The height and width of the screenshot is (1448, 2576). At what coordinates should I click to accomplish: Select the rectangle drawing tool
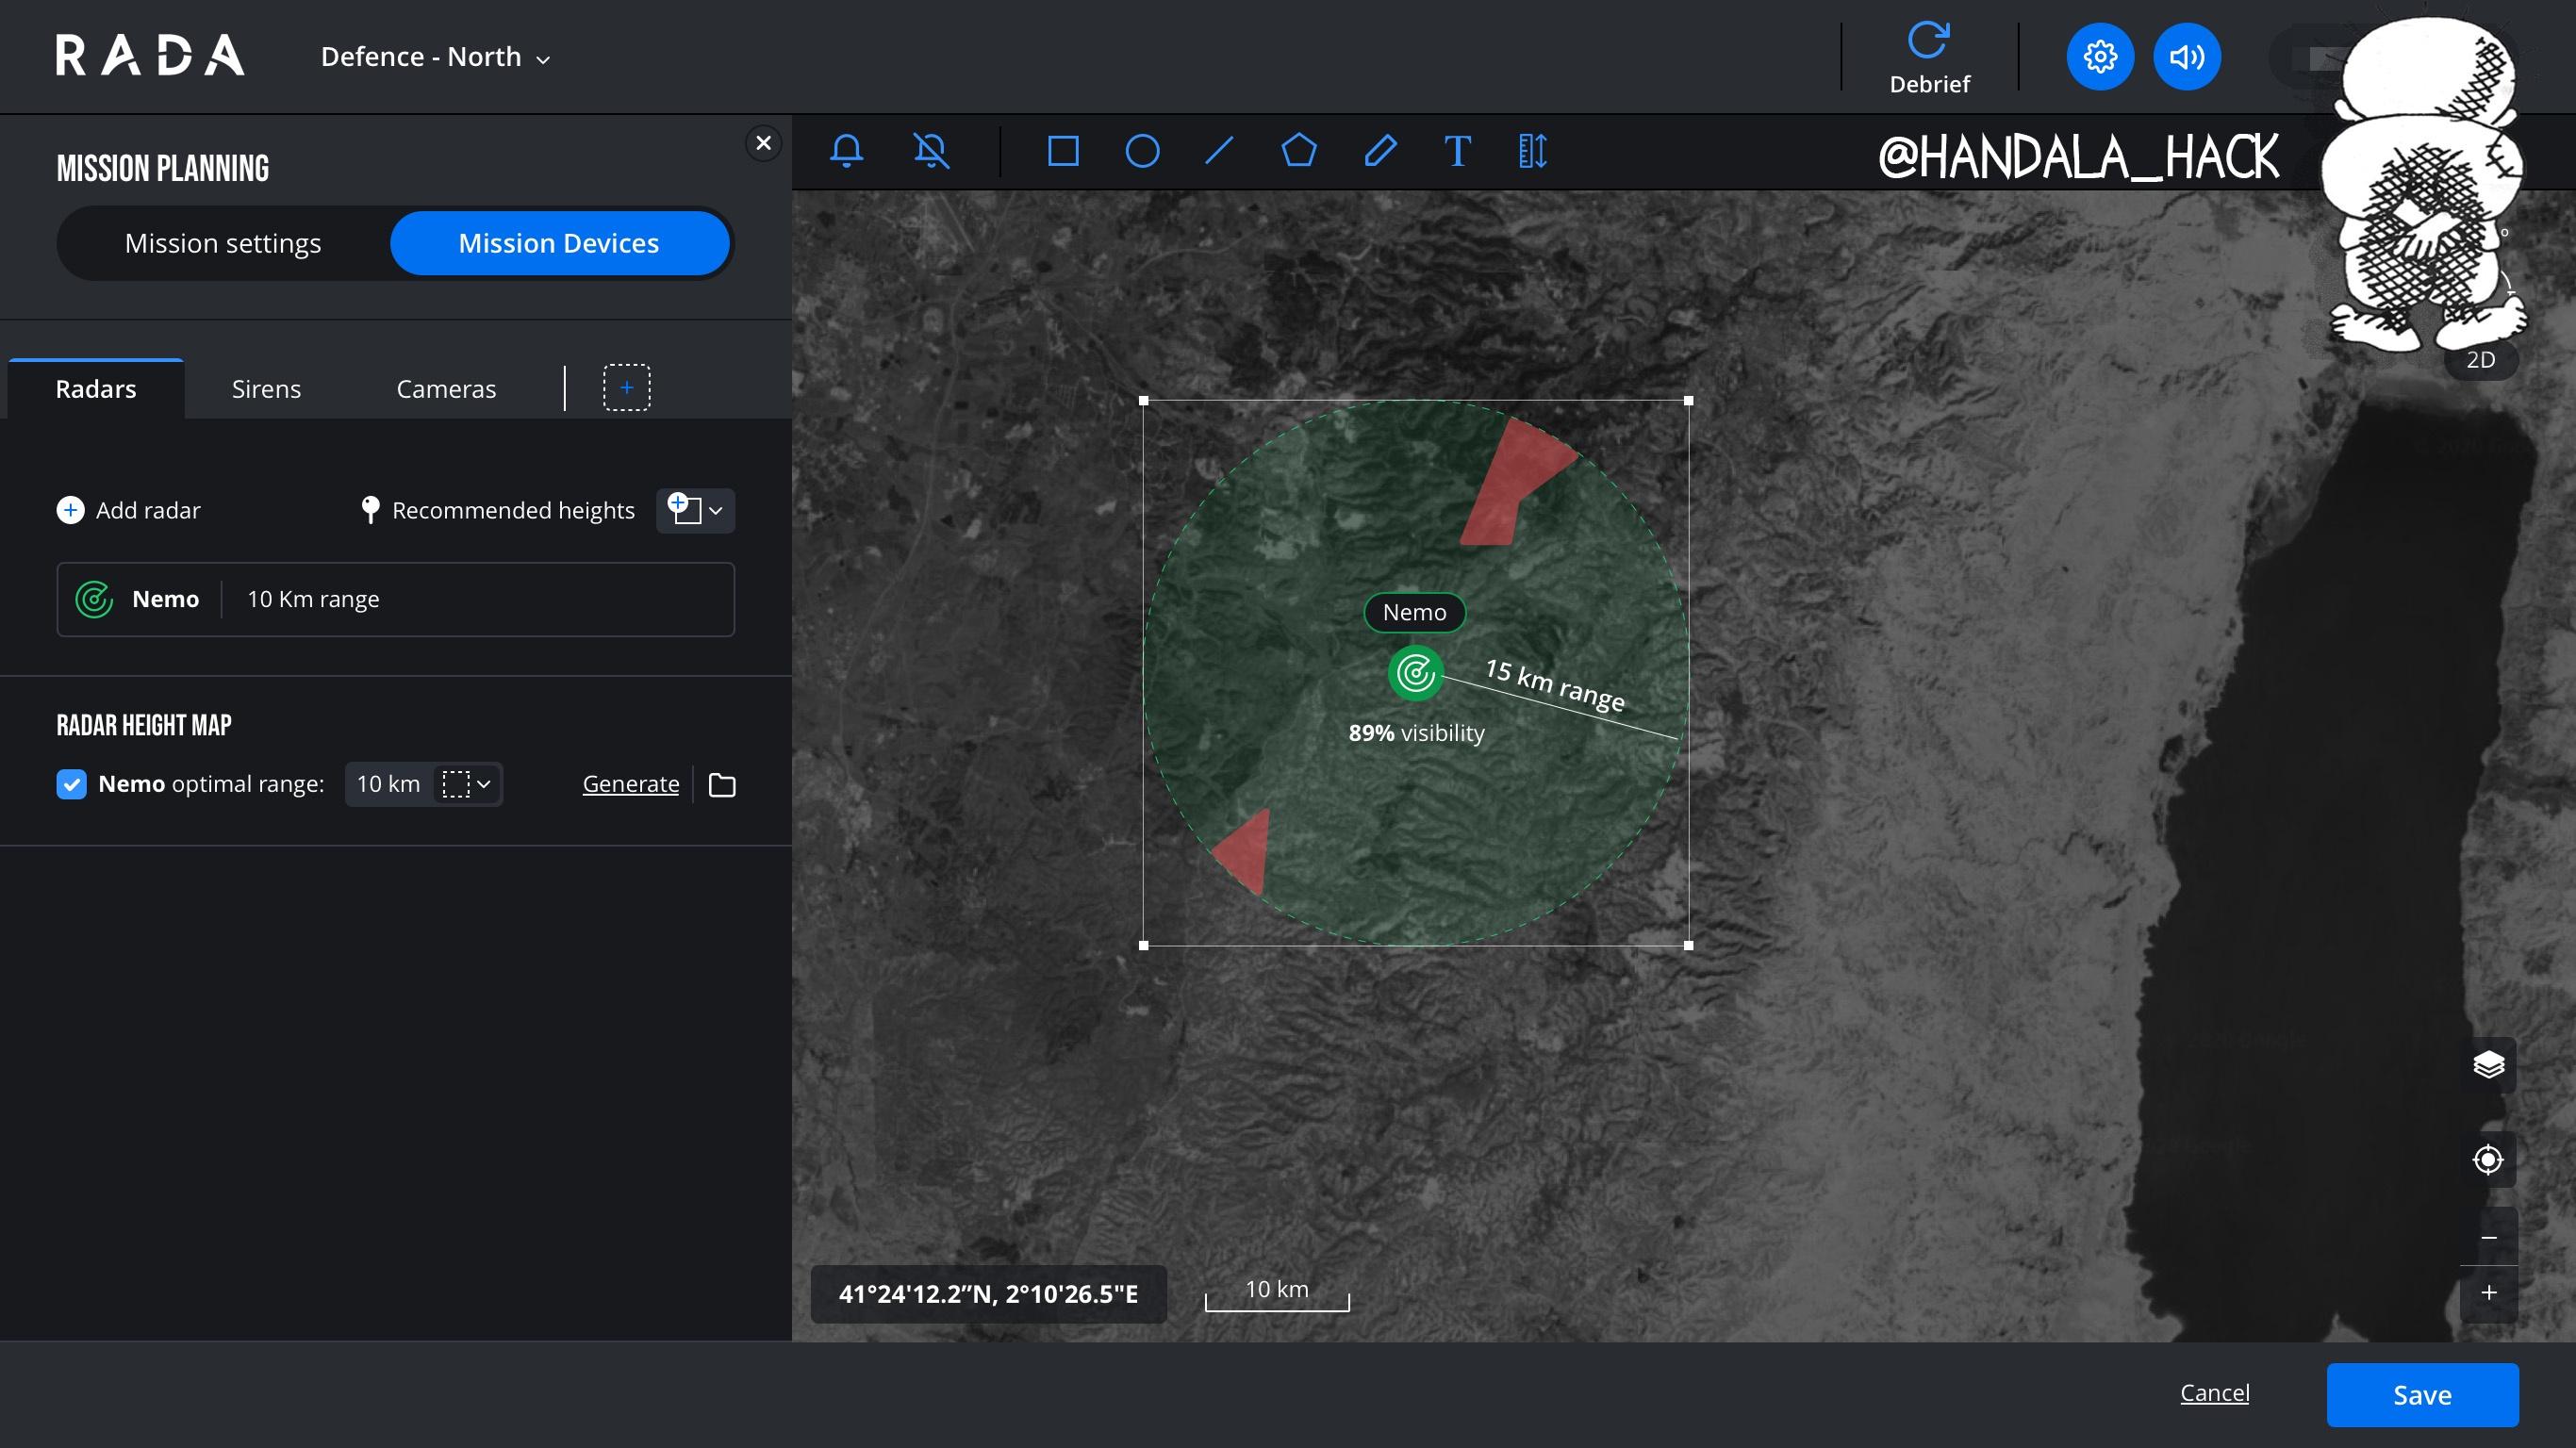point(1062,151)
